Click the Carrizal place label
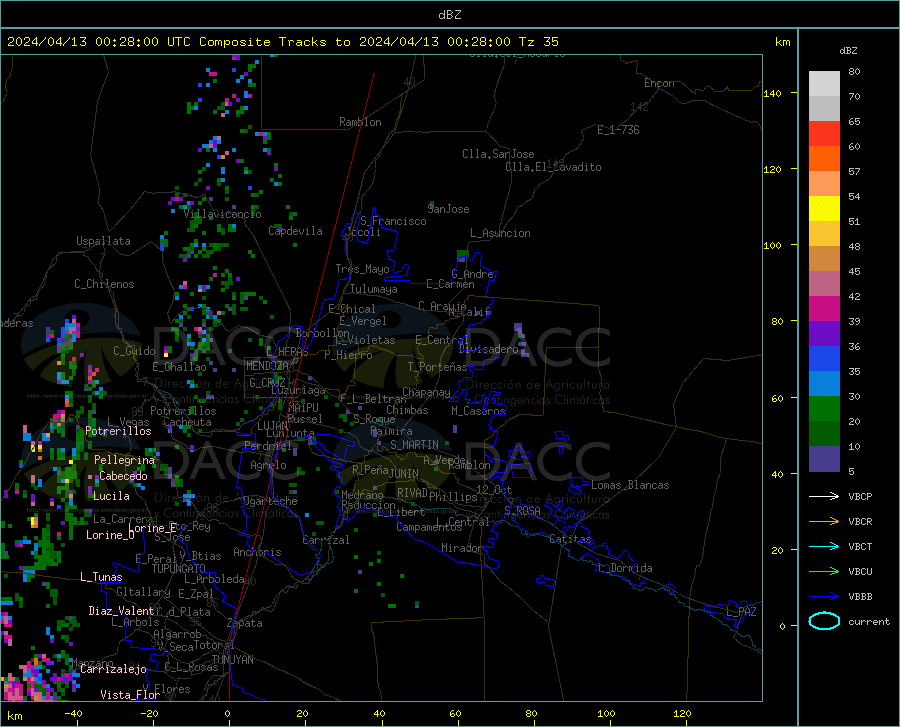This screenshot has height=727, width=900. tap(326, 540)
